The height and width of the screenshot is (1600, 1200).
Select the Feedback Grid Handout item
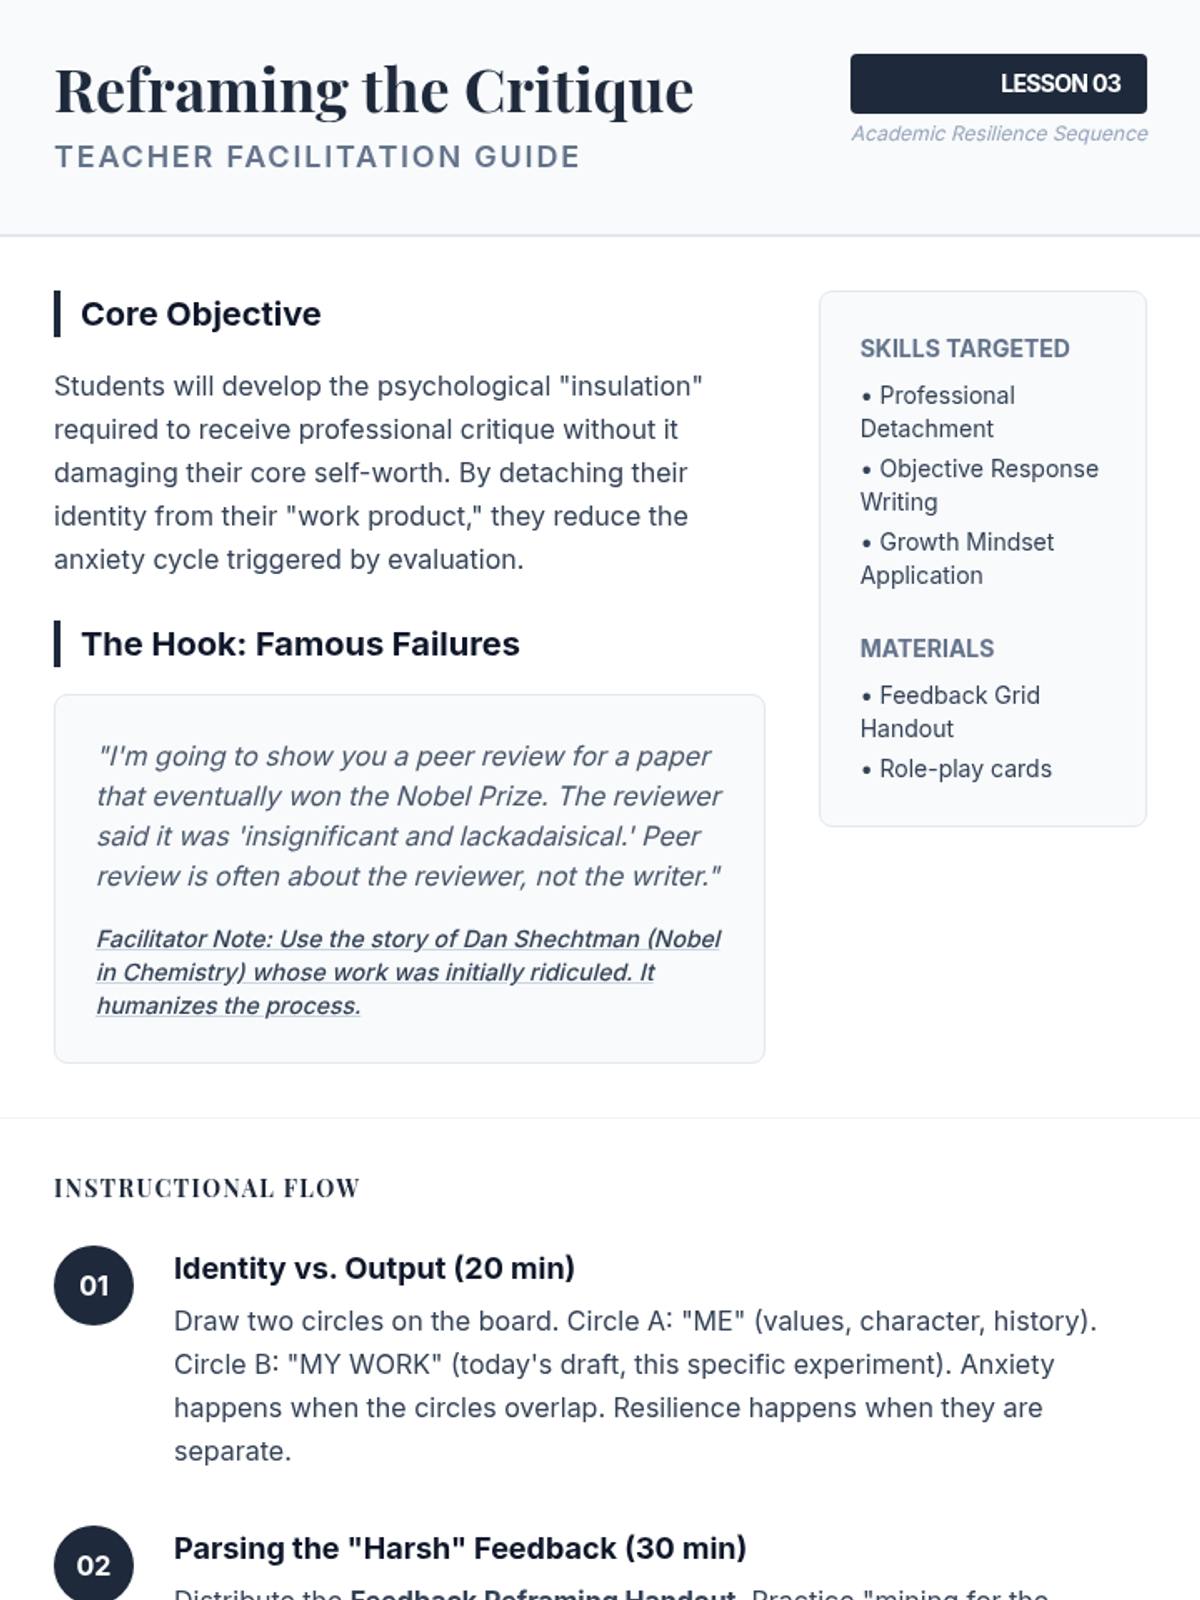950,711
